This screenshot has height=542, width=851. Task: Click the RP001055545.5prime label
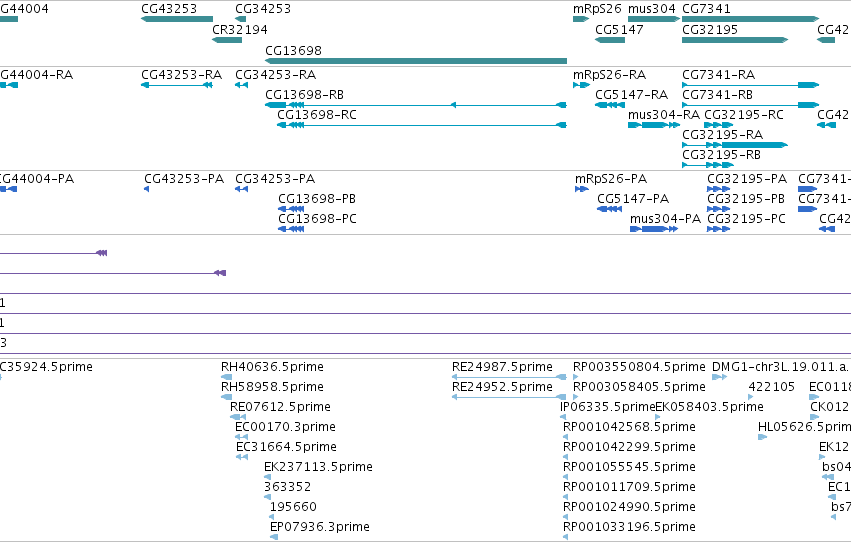click(x=629, y=467)
